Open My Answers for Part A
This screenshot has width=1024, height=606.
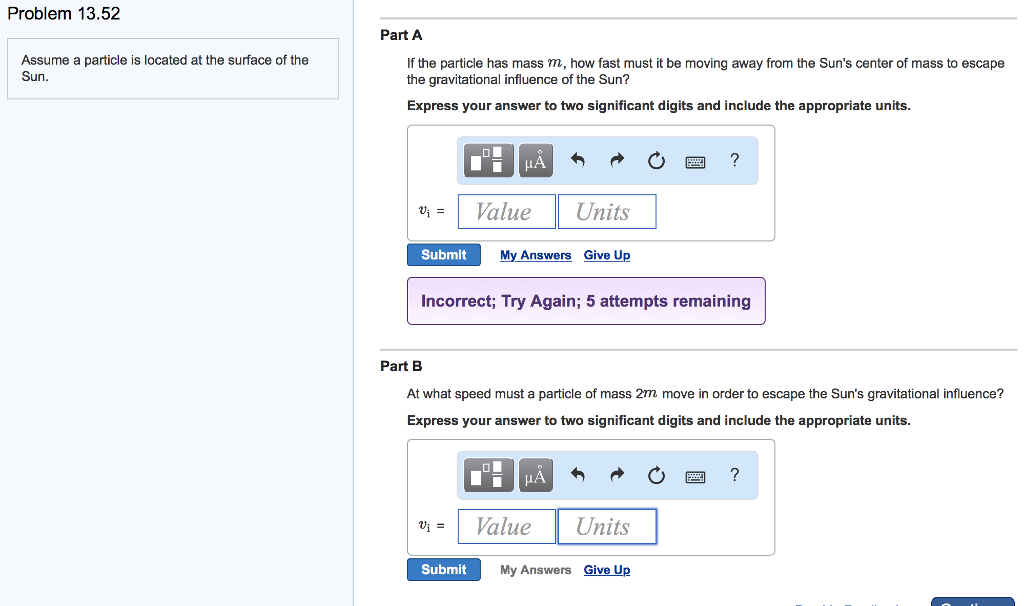[535, 255]
